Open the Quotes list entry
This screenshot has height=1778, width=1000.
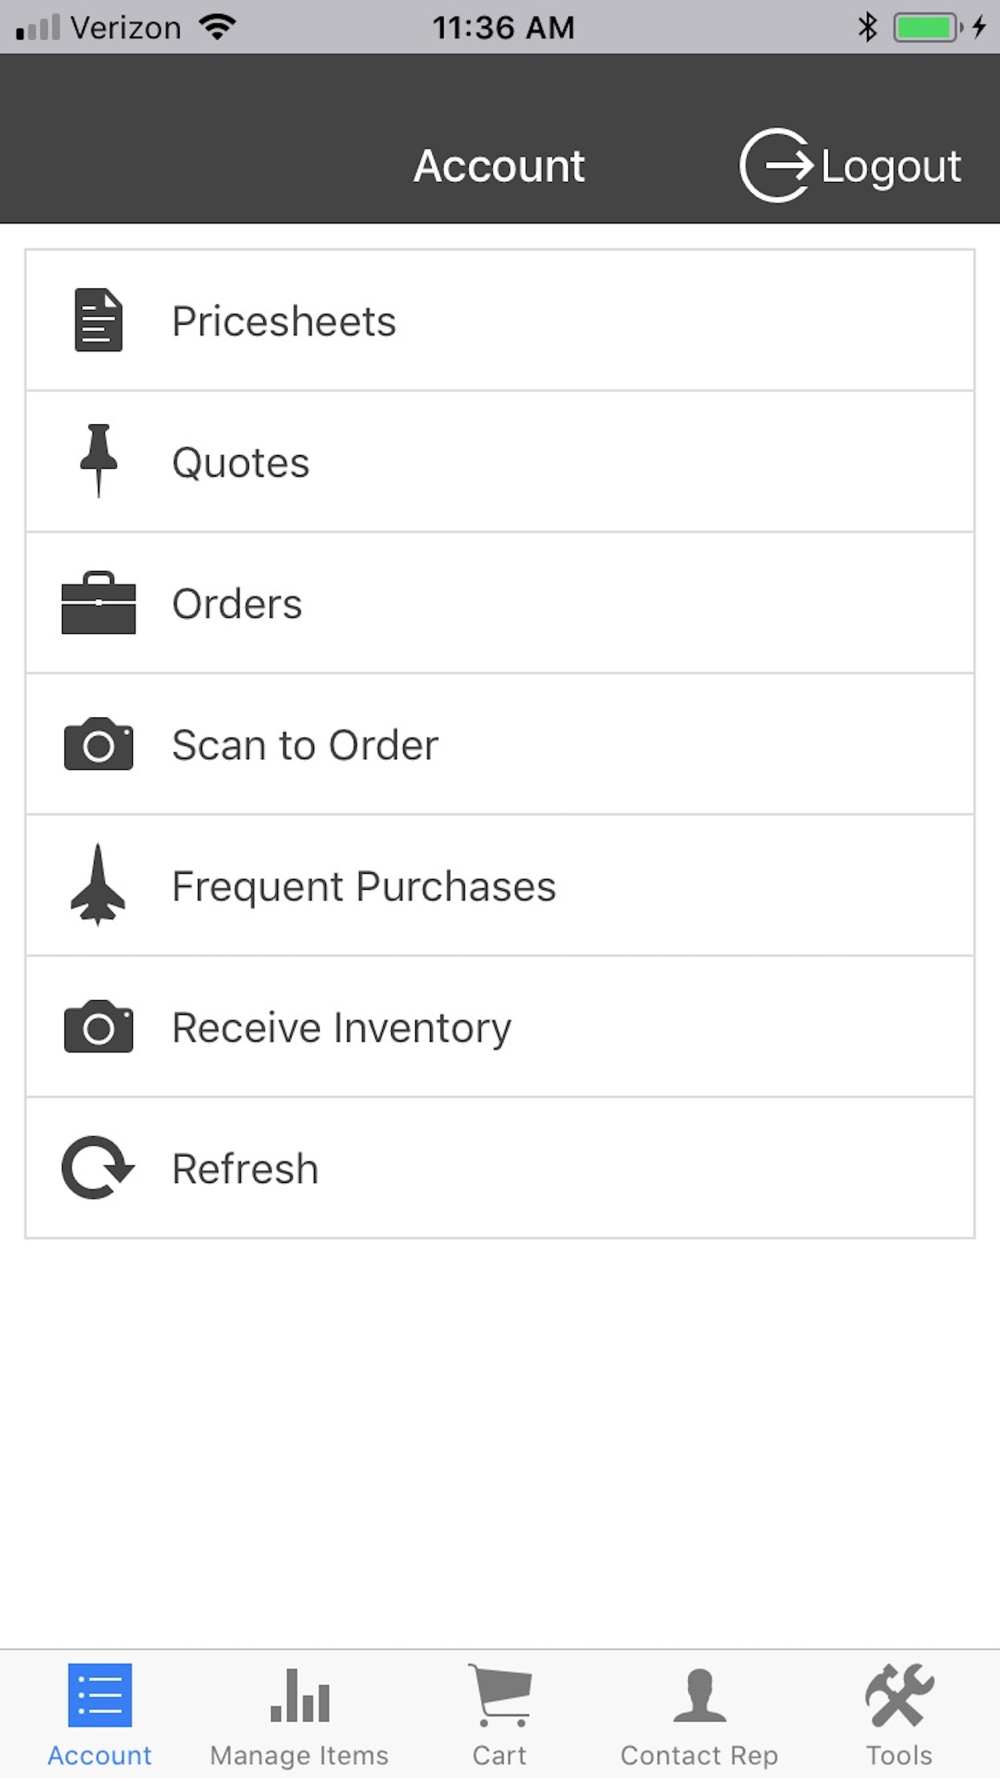(x=500, y=462)
